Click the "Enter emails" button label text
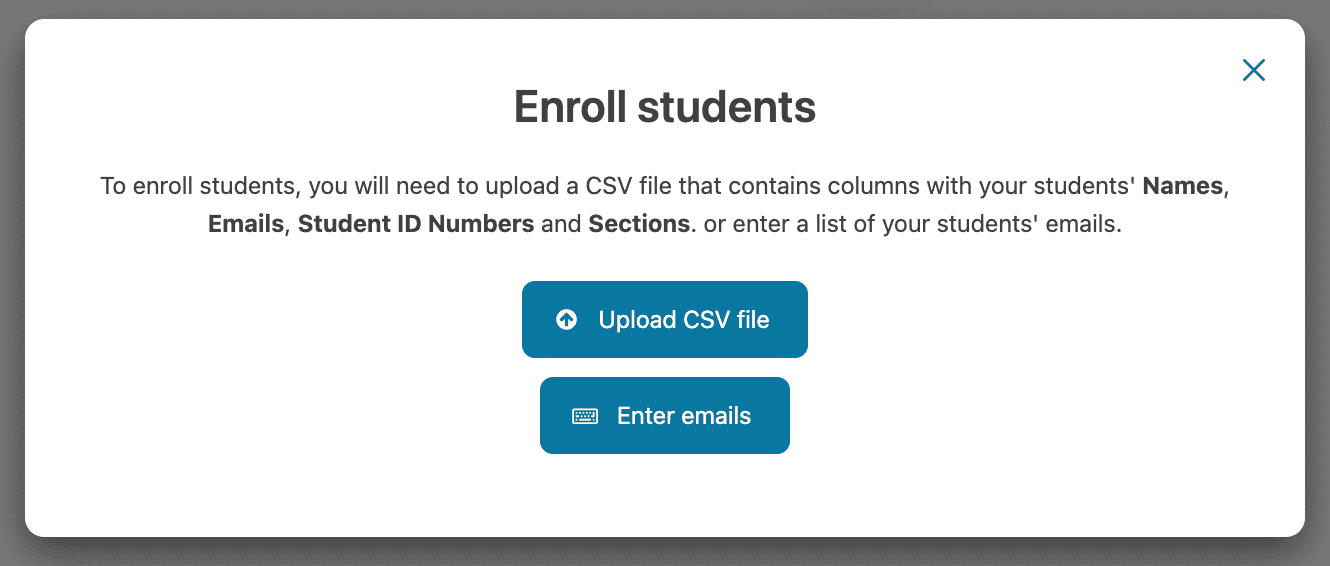 684,416
